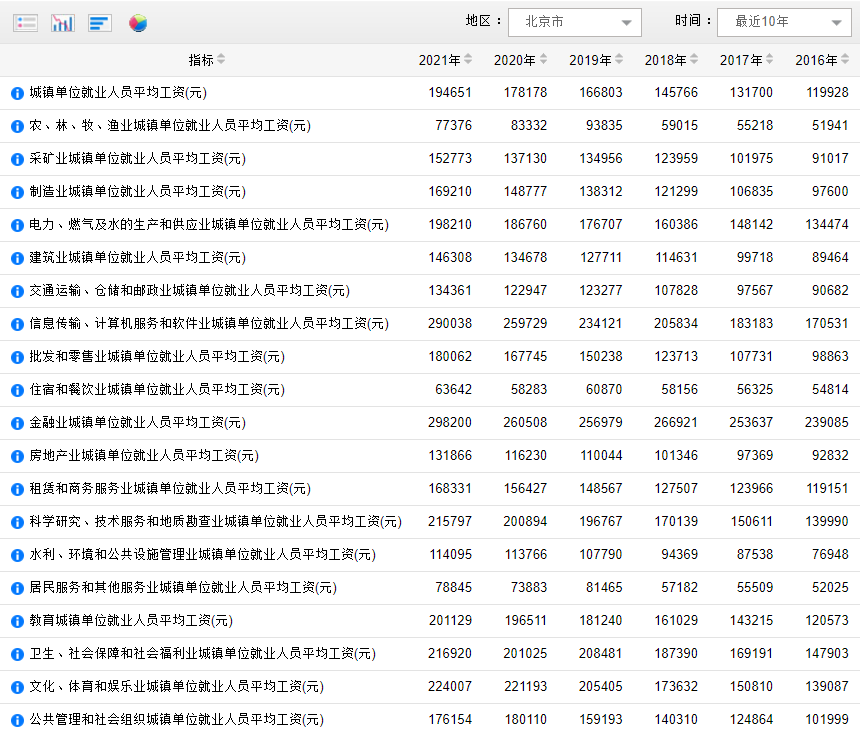Open info icon for 租赁和商务服务业 row
This screenshot has height=736, width=860.
click(18, 489)
